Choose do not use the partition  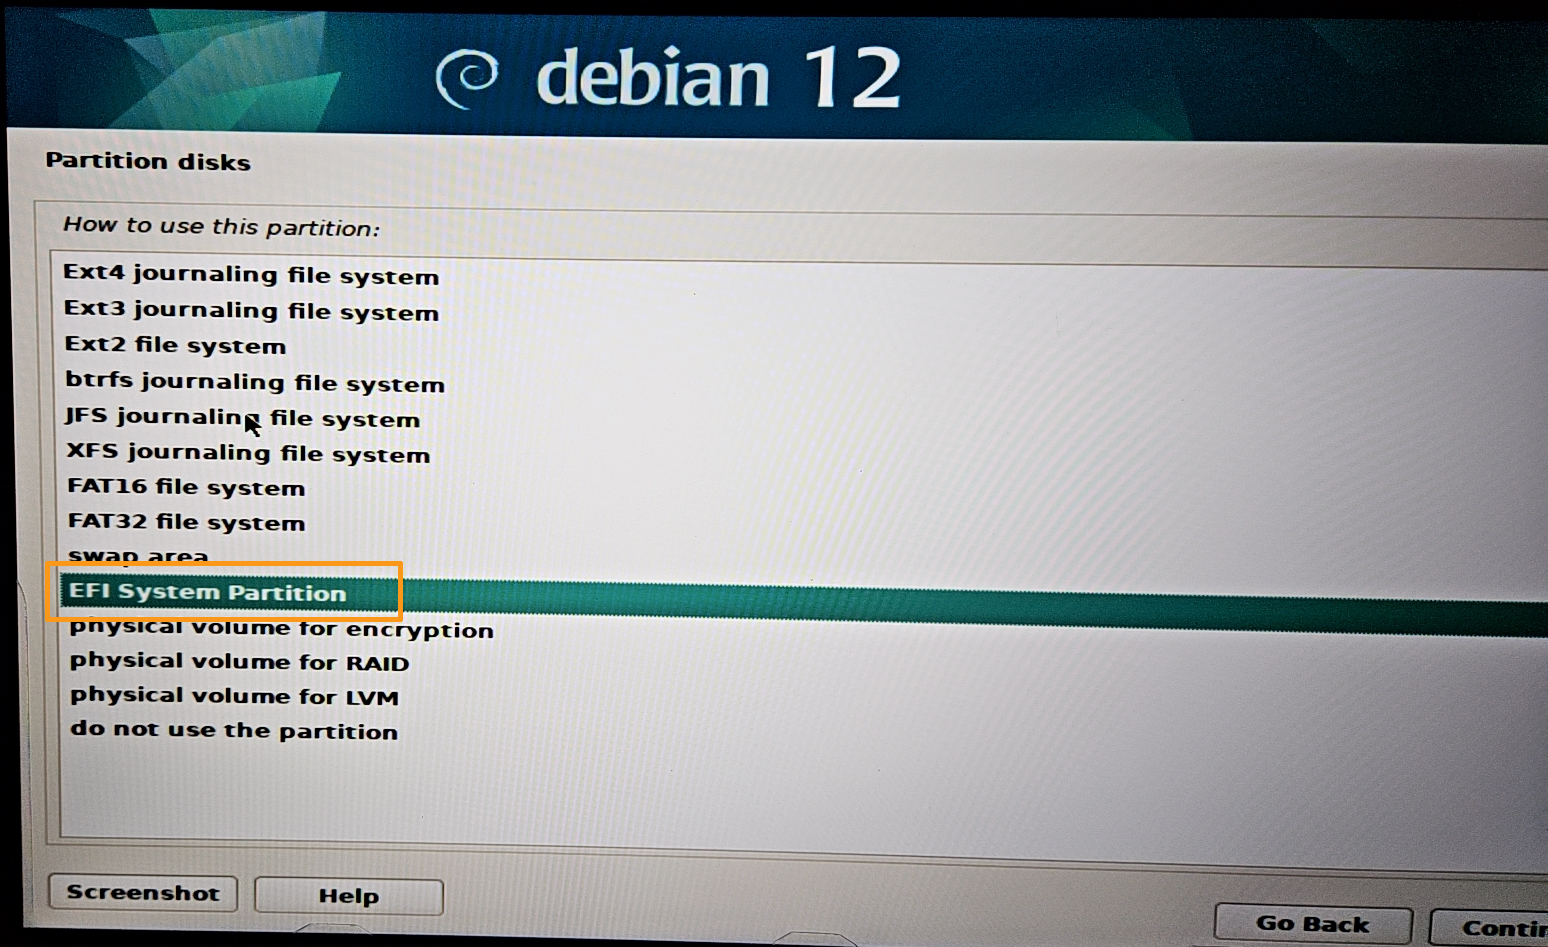[x=234, y=731]
